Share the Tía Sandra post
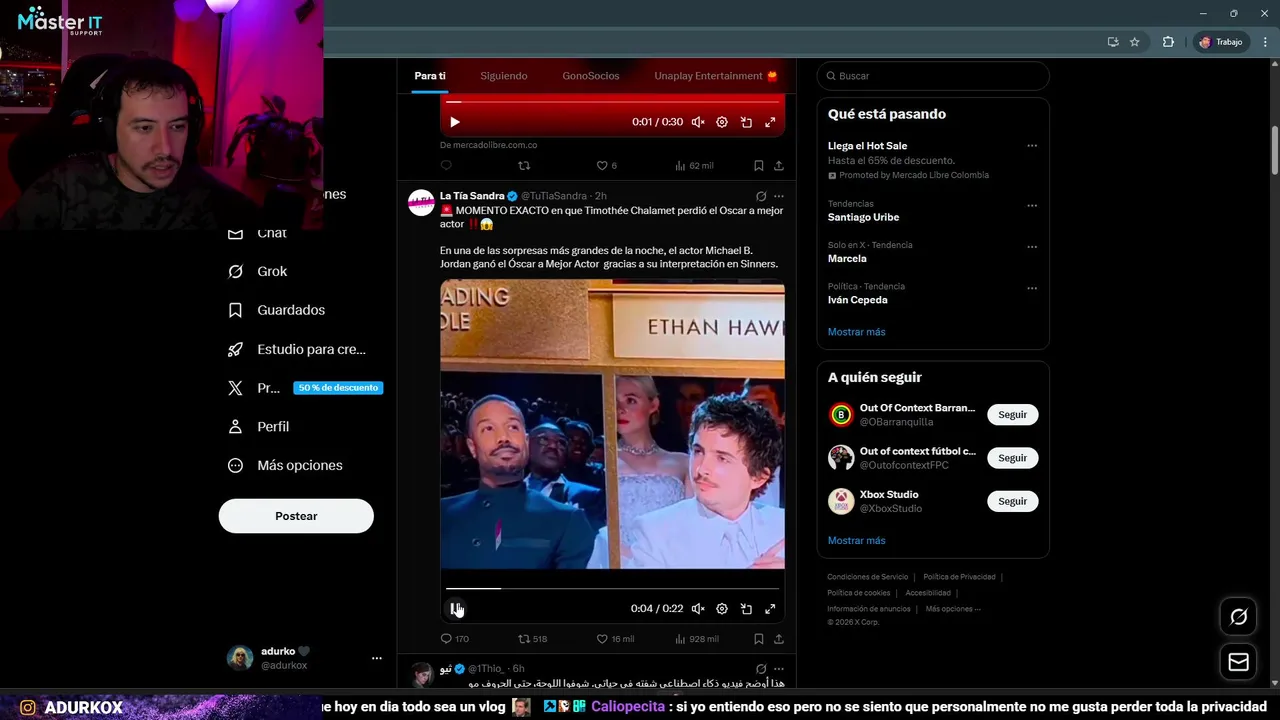 click(779, 639)
